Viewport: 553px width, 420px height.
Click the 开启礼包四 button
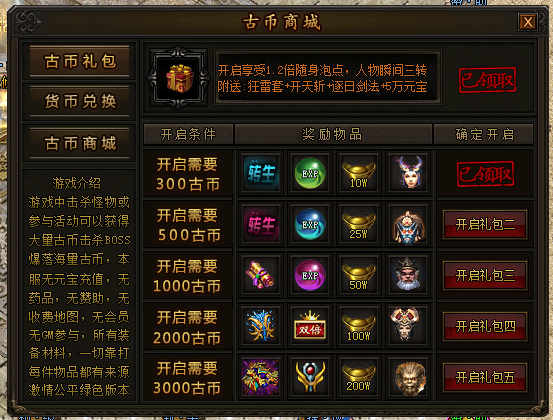pyautogui.click(x=485, y=326)
